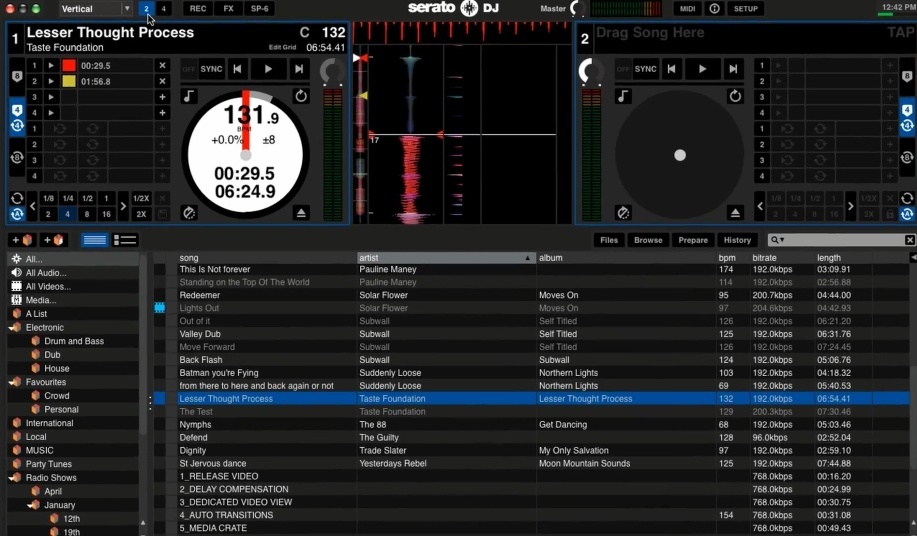Double loop with 2X on deck 1
This screenshot has width=917, height=536.
pyautogui.click(x=141, y=214)
